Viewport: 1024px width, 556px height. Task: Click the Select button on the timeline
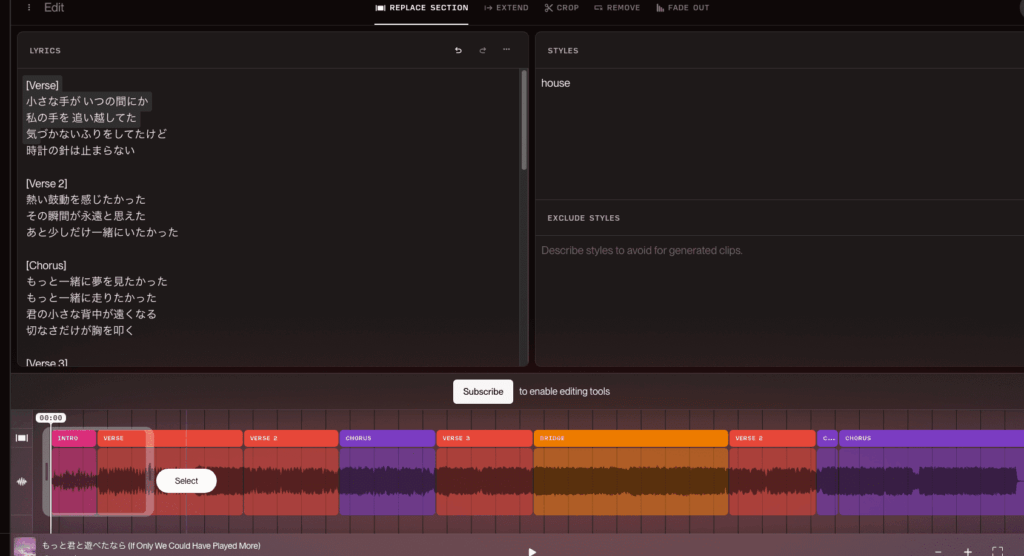coord(186,481)
